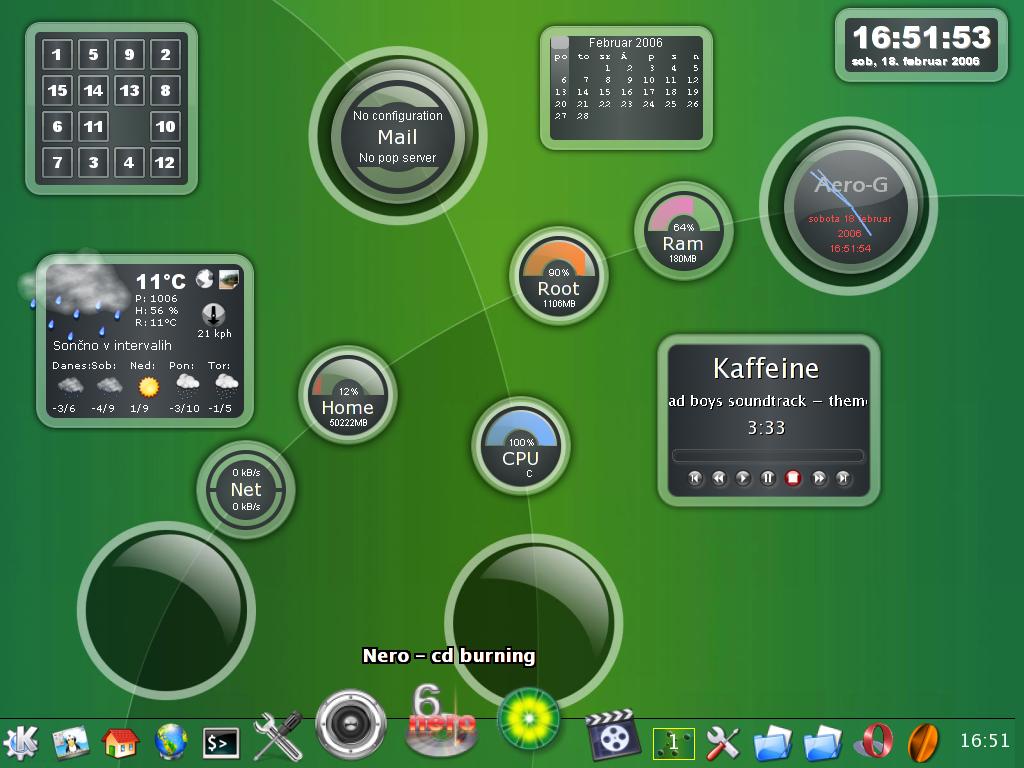This screenshot has width=1024, height=768.
Task: Play the track in Kaffeine widget
Action: pyautogui.click(x=743, y=478)
